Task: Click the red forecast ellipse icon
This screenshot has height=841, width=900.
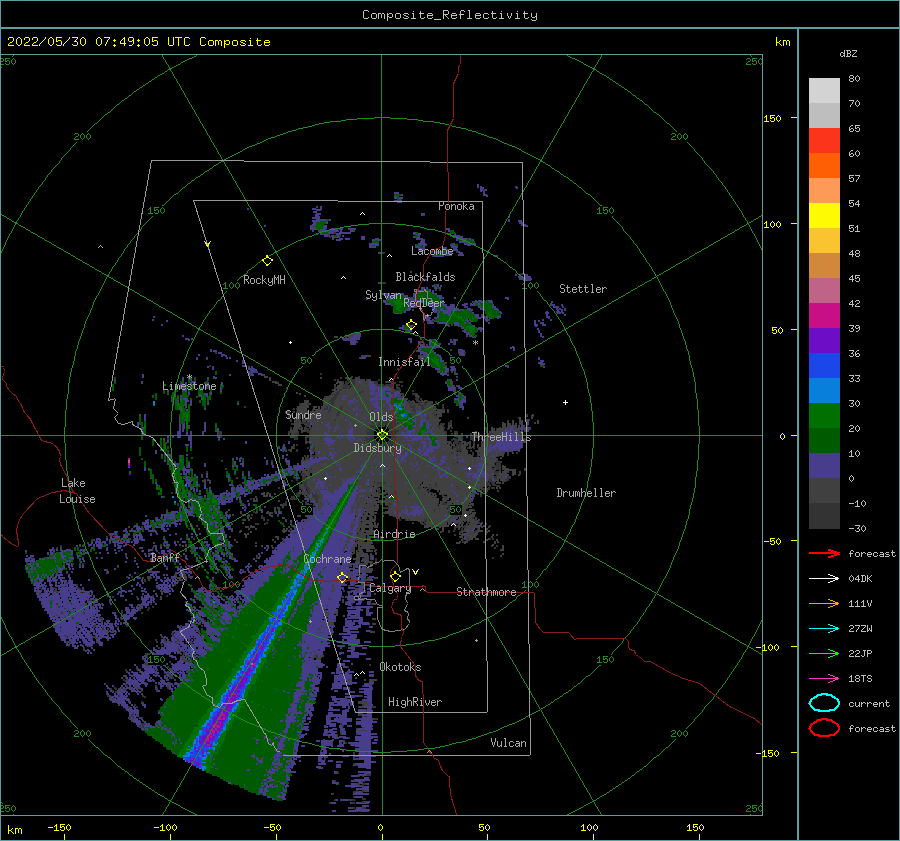Action: (x=824, y=728)
